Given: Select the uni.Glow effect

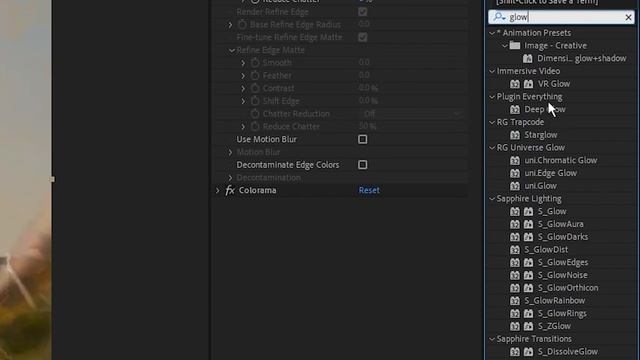Looking at the screenshot, I should click(x=540, y=186).
